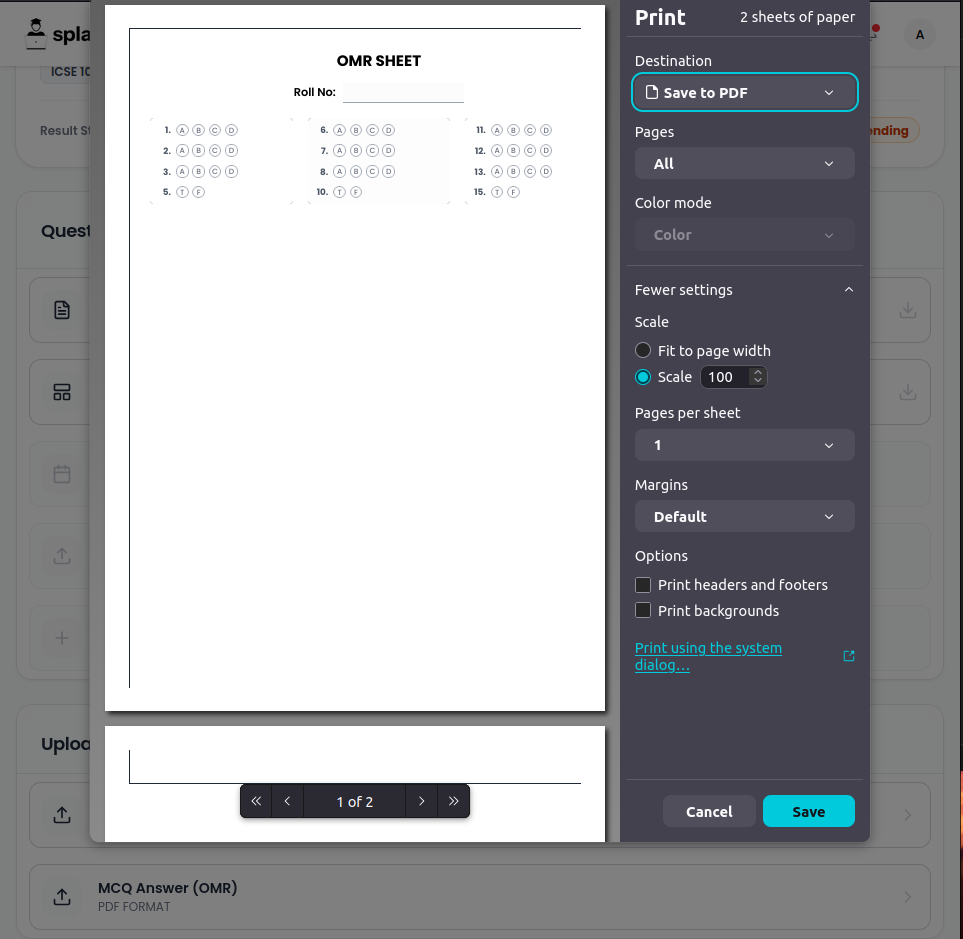Click the layout grid icon in the questions list

[62, 392]
